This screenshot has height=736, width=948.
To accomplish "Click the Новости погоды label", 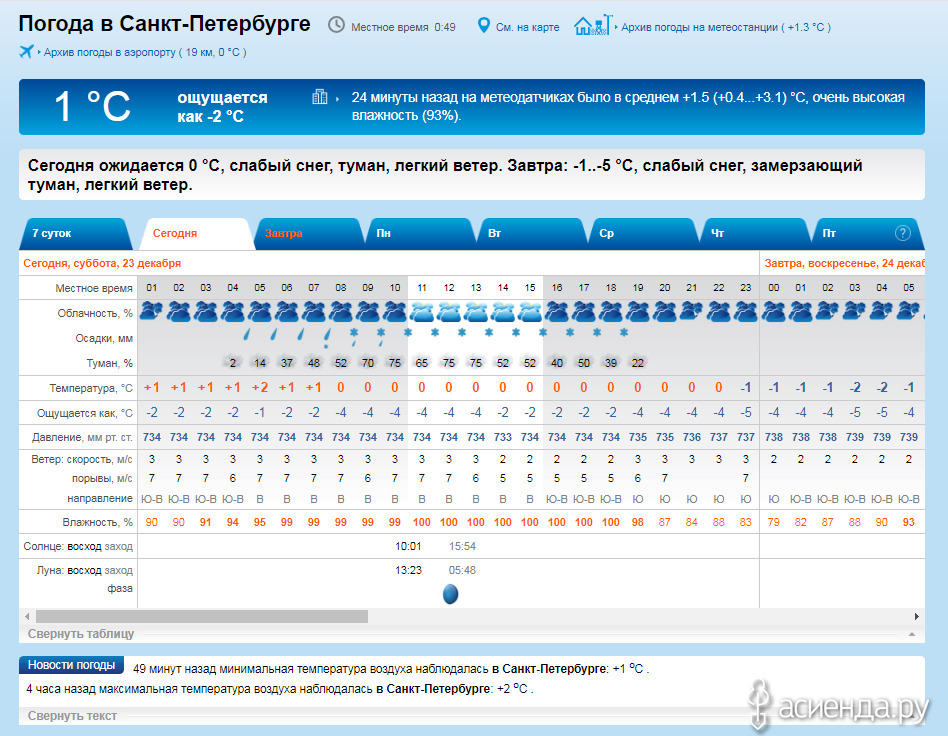I will point(71,666).
